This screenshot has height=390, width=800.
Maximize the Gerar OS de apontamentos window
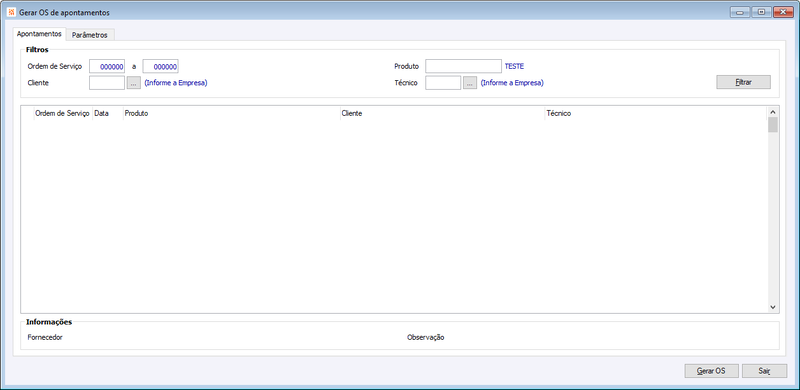click(761, 12)
